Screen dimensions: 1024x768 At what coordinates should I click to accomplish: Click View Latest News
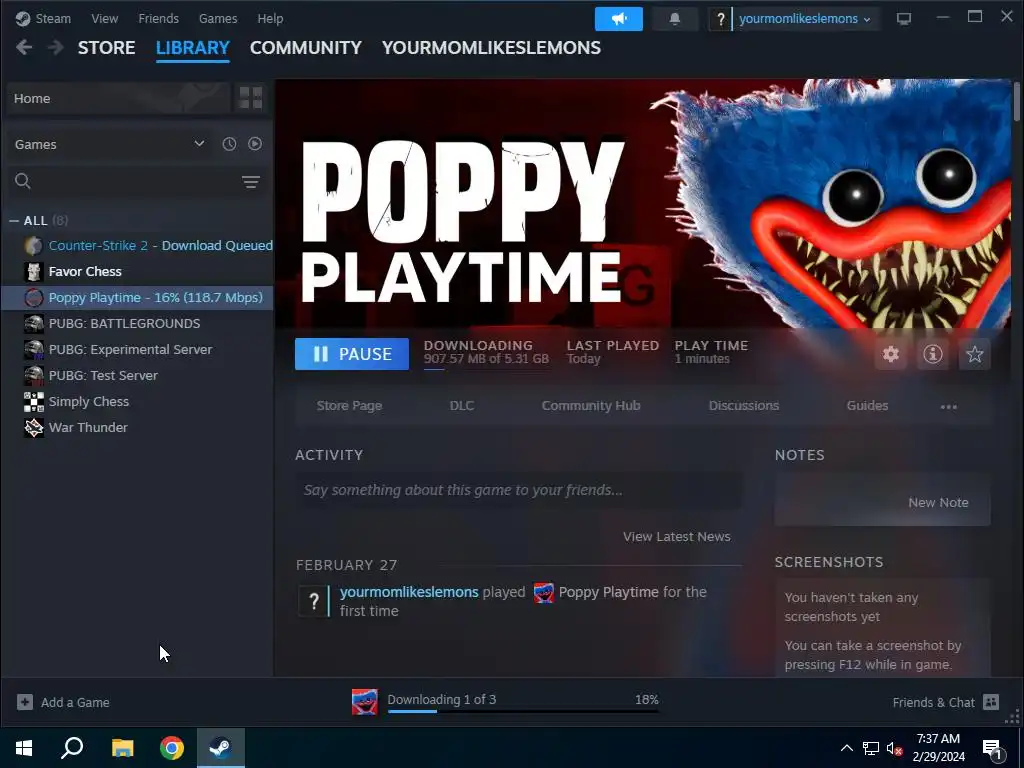click(x=677, y=536)
